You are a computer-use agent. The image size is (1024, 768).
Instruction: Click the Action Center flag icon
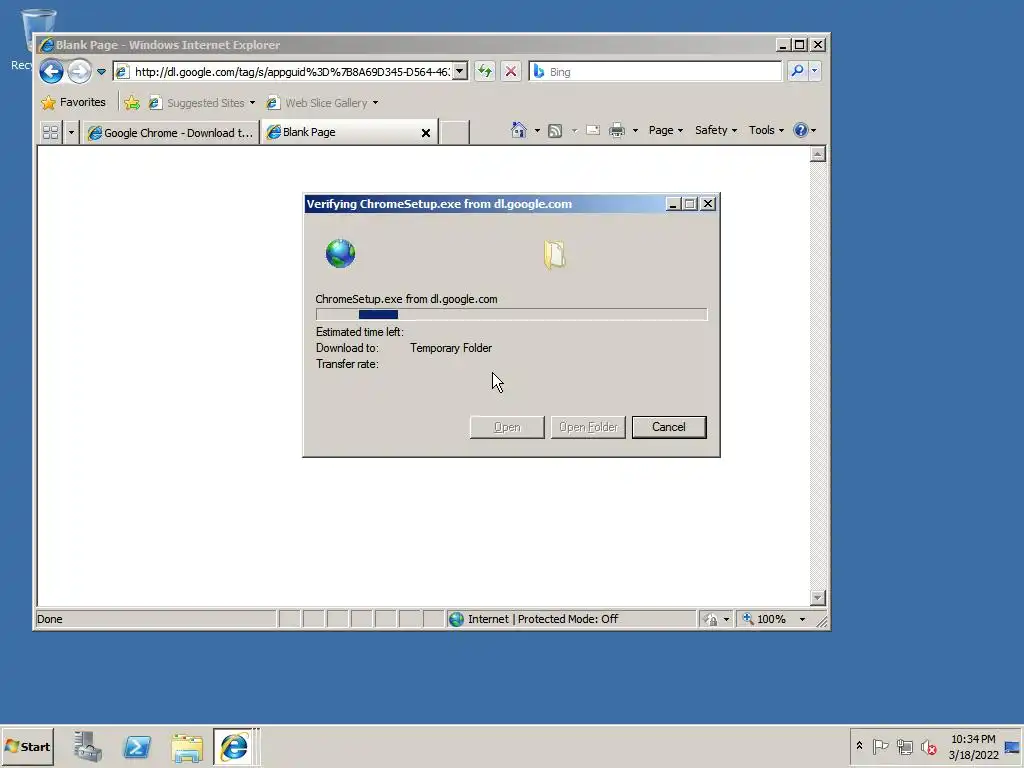tap(880, 746)
